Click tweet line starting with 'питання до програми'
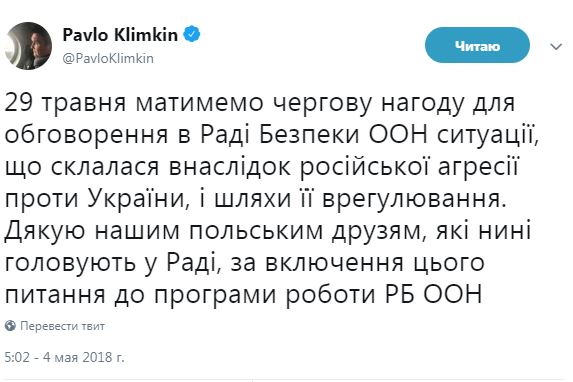Image resolution: width=573 pixels, height=382 pixels. click(243, 295)
